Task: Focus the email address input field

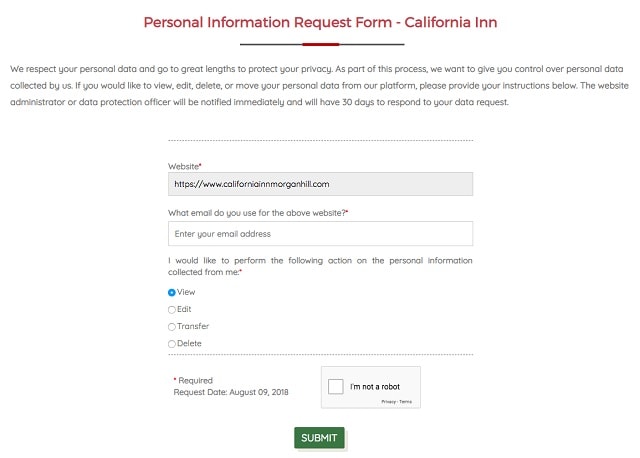Action: [320, 233]
